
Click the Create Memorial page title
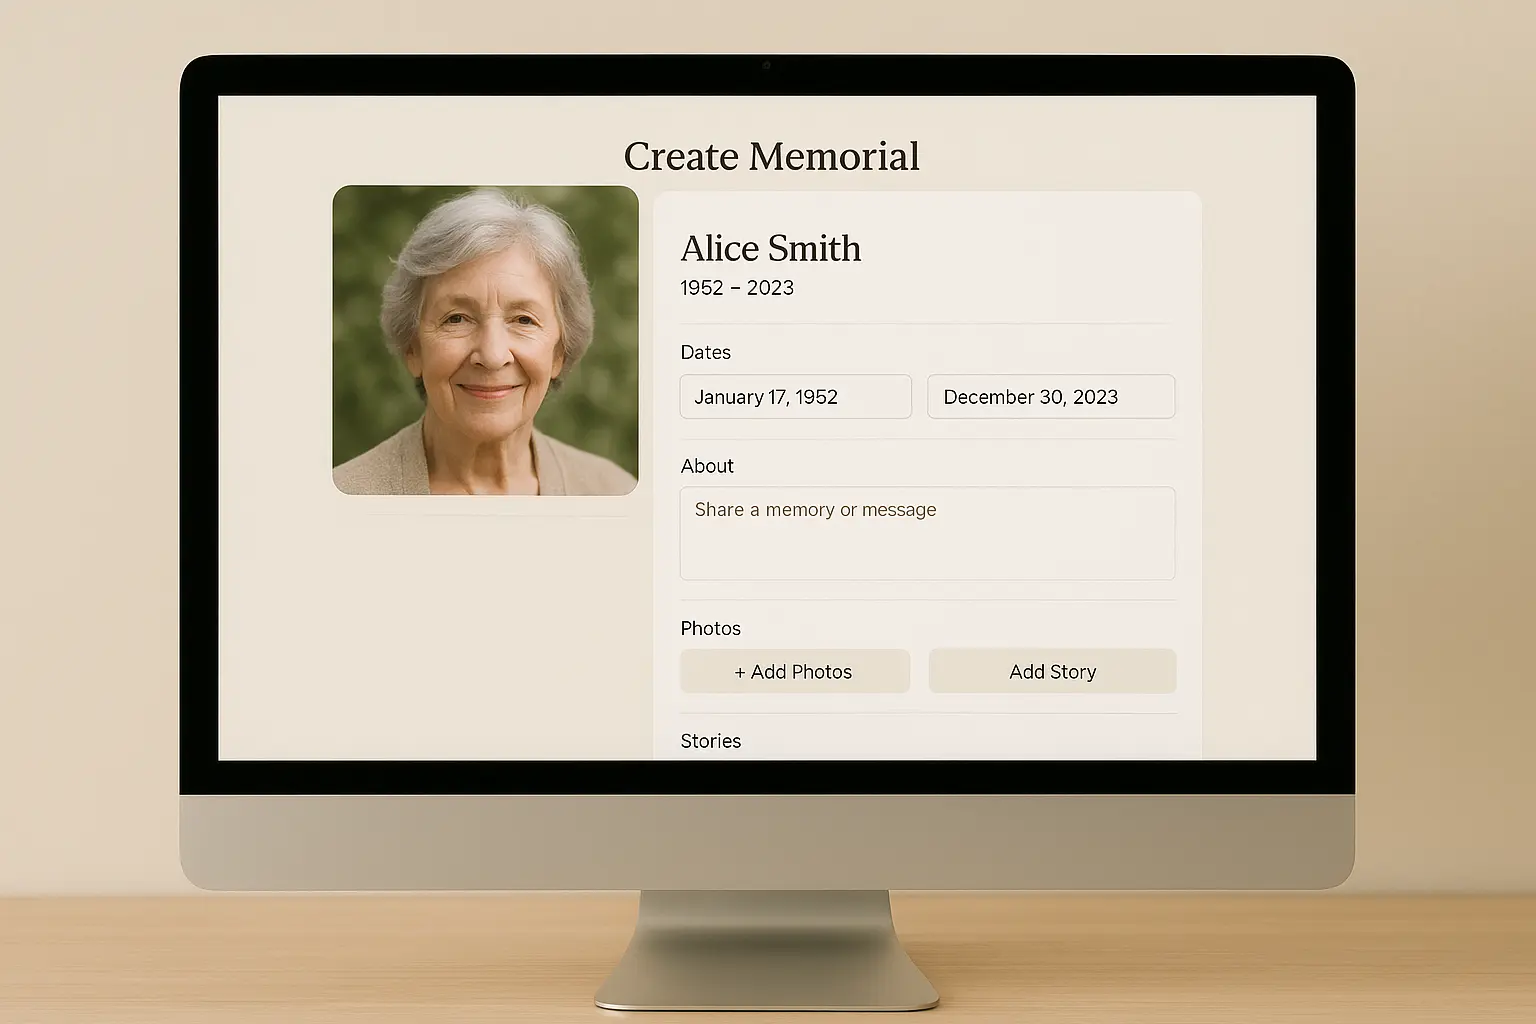pyautogui.click(x=771, y=156)
